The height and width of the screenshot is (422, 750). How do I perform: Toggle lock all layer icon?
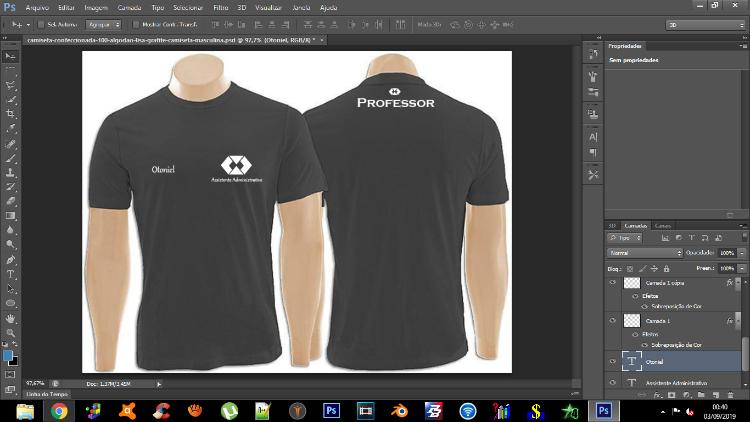click(666, 269)
